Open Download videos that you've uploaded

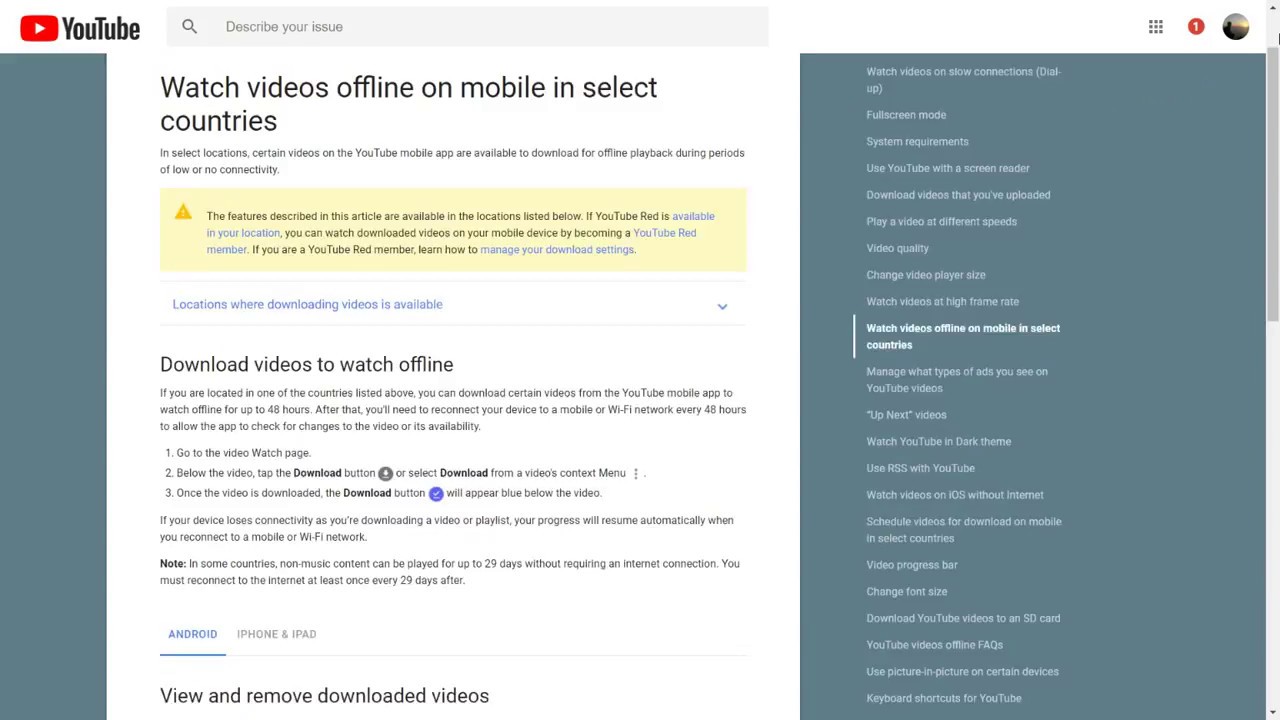(x=958, y=195)
